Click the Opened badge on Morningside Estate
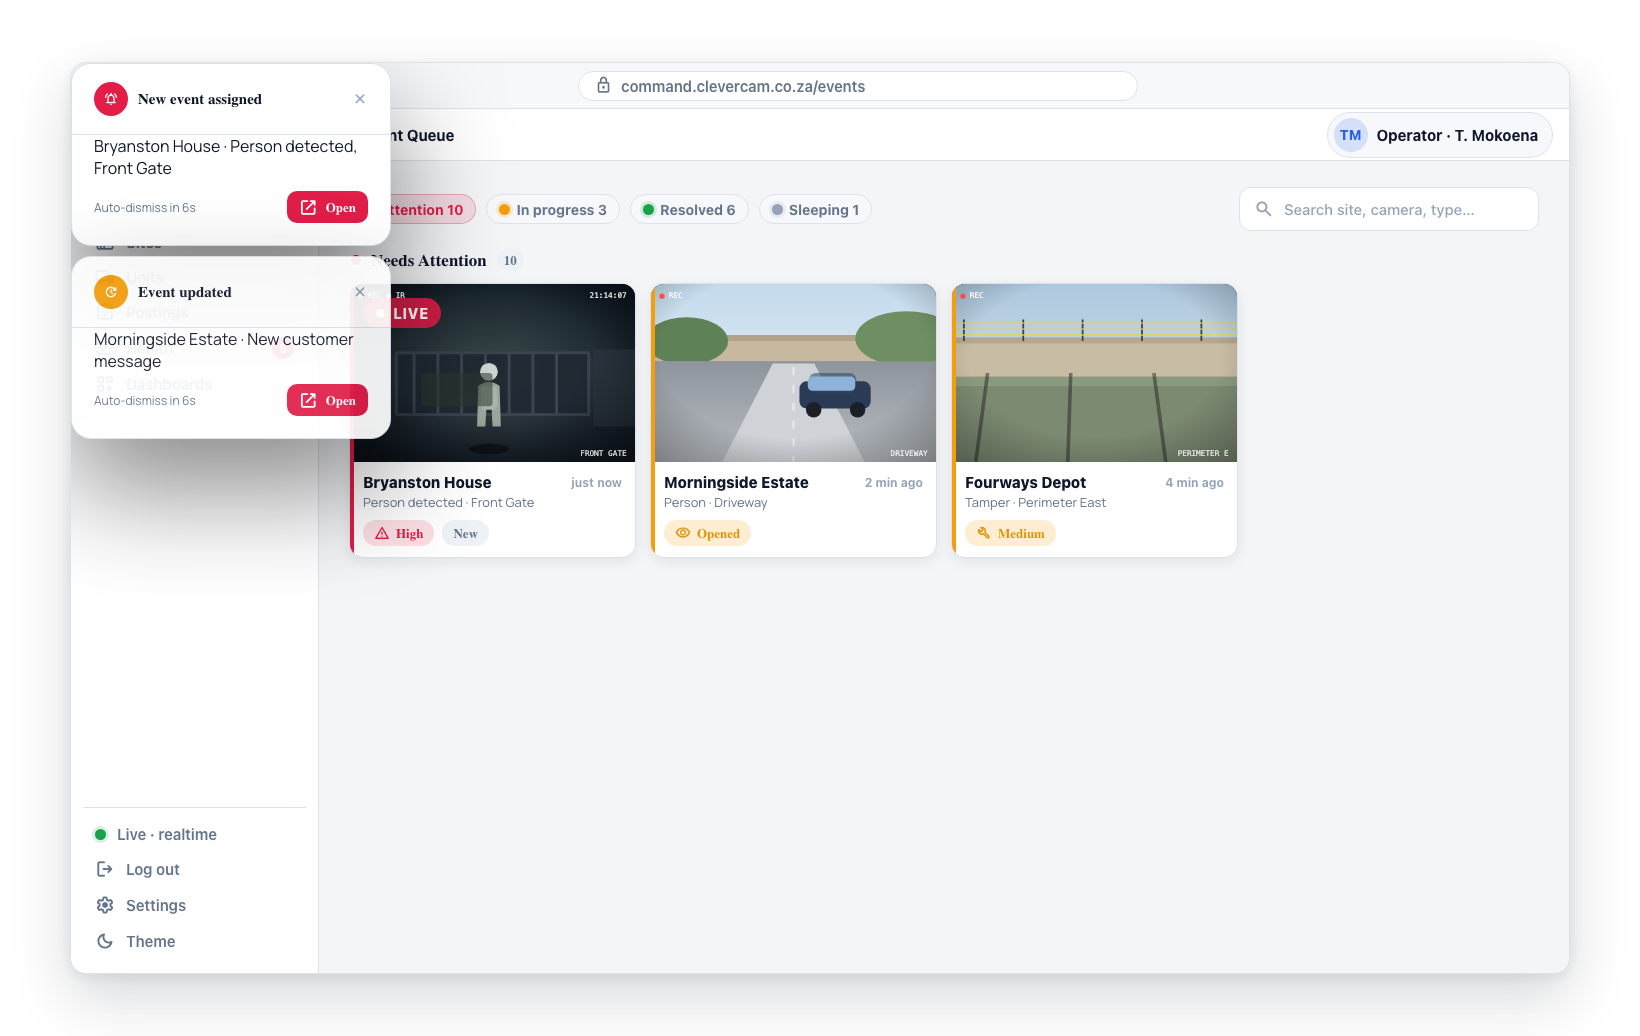Image resolution: width=1640 pixels, height=1036 pixels. point(707,533)
